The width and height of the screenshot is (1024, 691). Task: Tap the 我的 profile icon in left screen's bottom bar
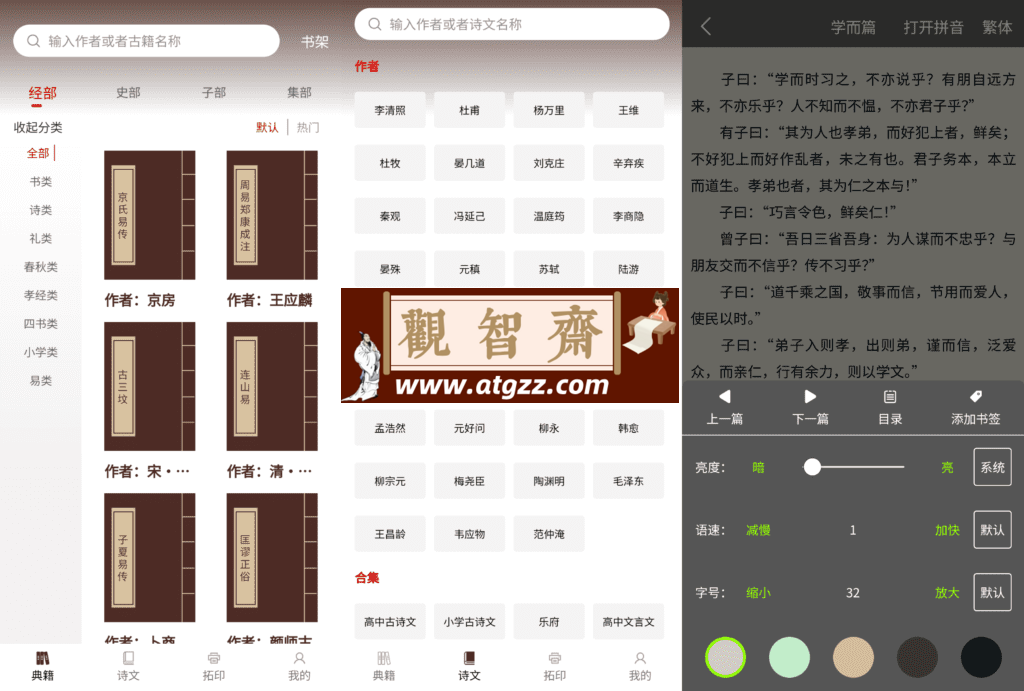299,658
